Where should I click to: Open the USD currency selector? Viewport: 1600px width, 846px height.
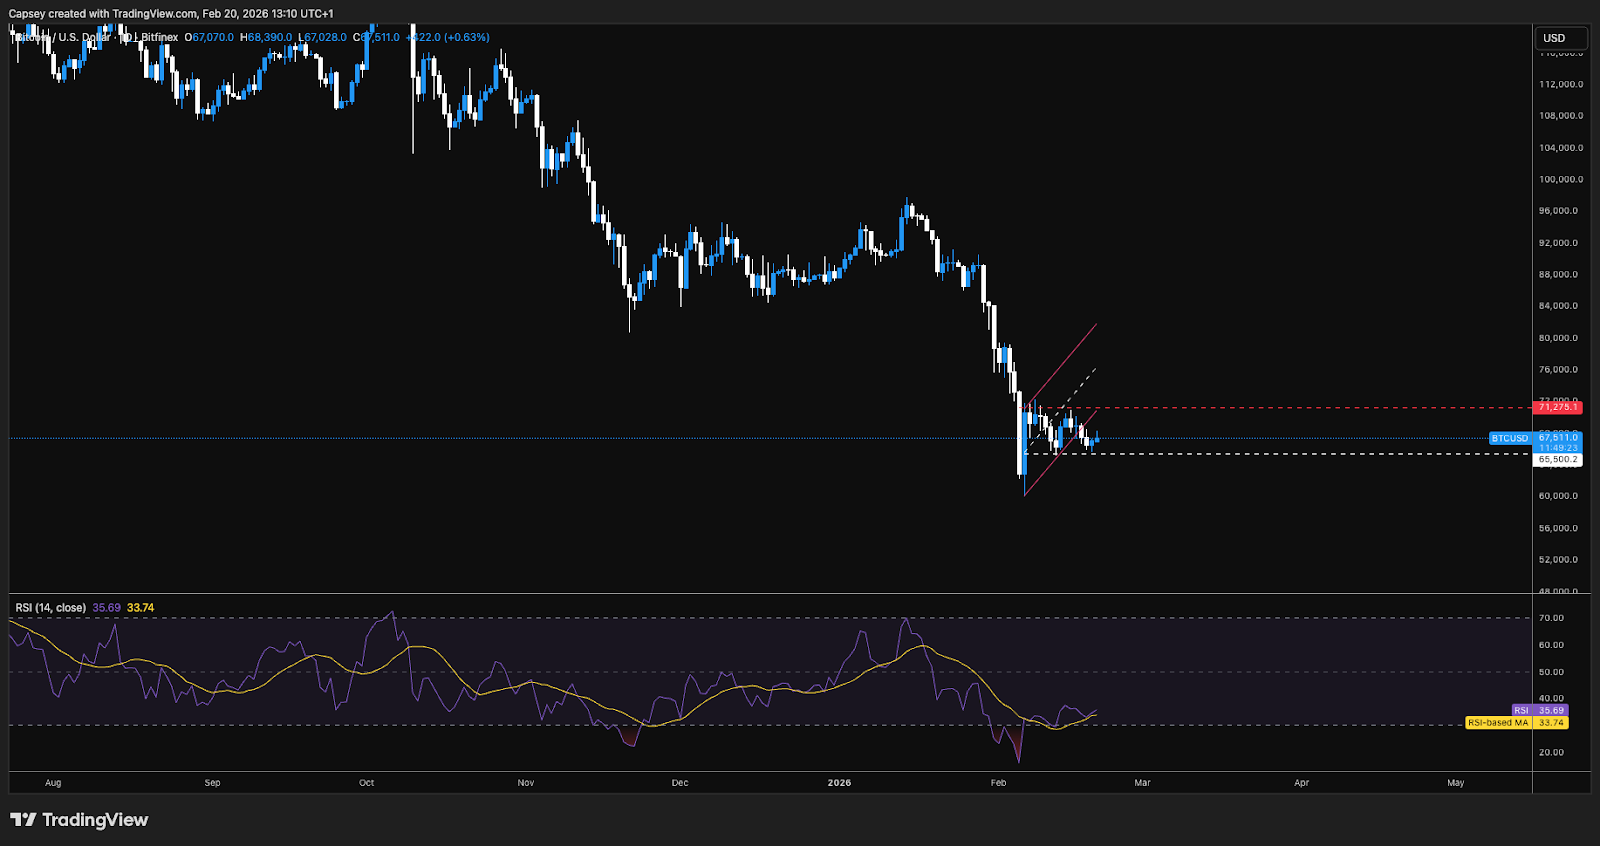(1561, 38)
